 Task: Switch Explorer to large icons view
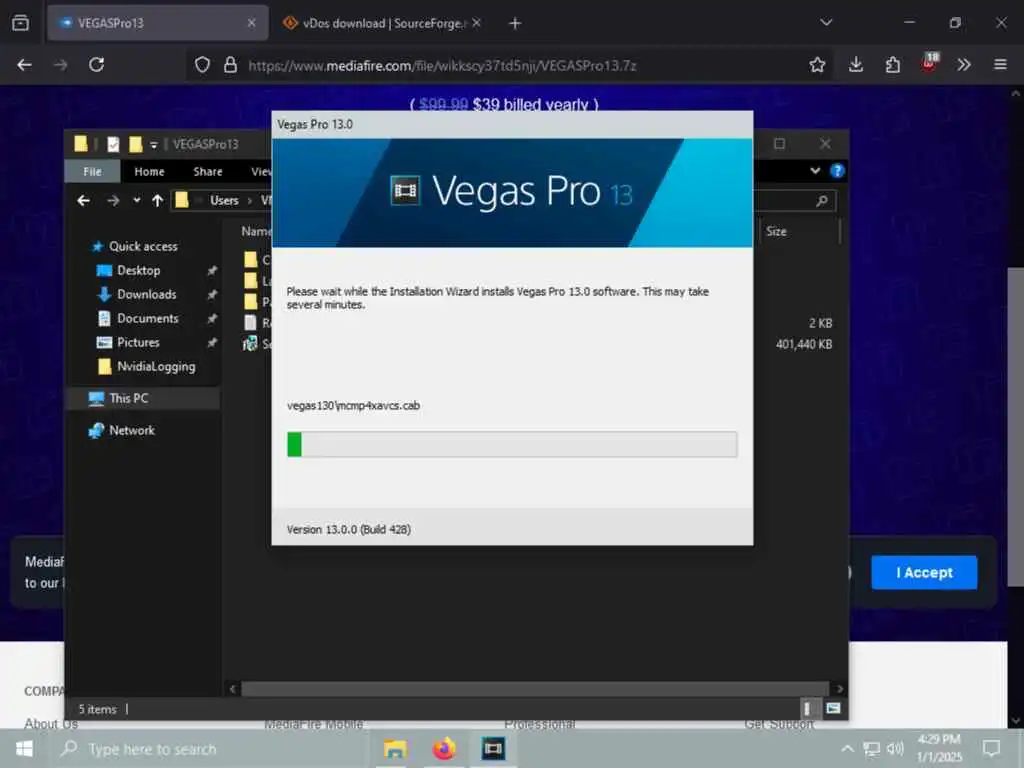tap(833, 709)
